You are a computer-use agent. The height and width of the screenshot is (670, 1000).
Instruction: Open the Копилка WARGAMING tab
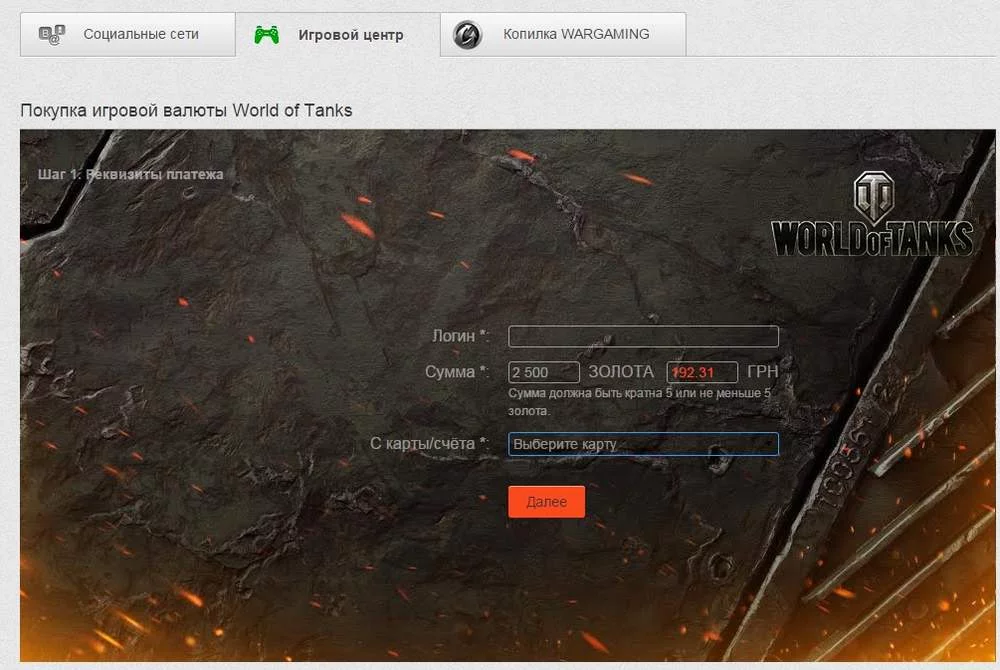(x=563, y=34)
